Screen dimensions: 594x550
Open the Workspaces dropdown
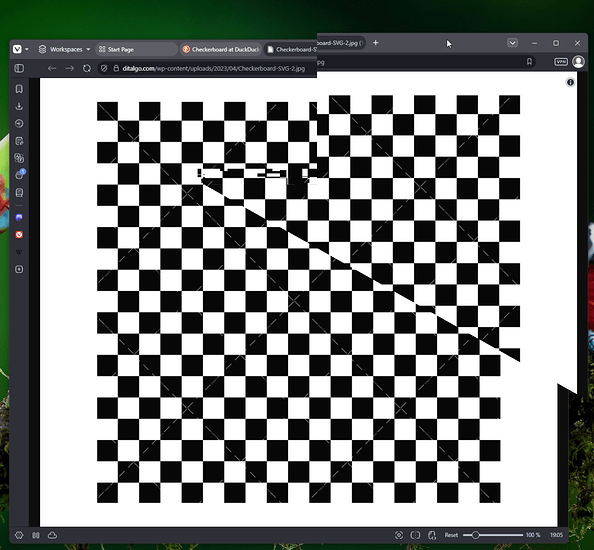coord(64,49)
